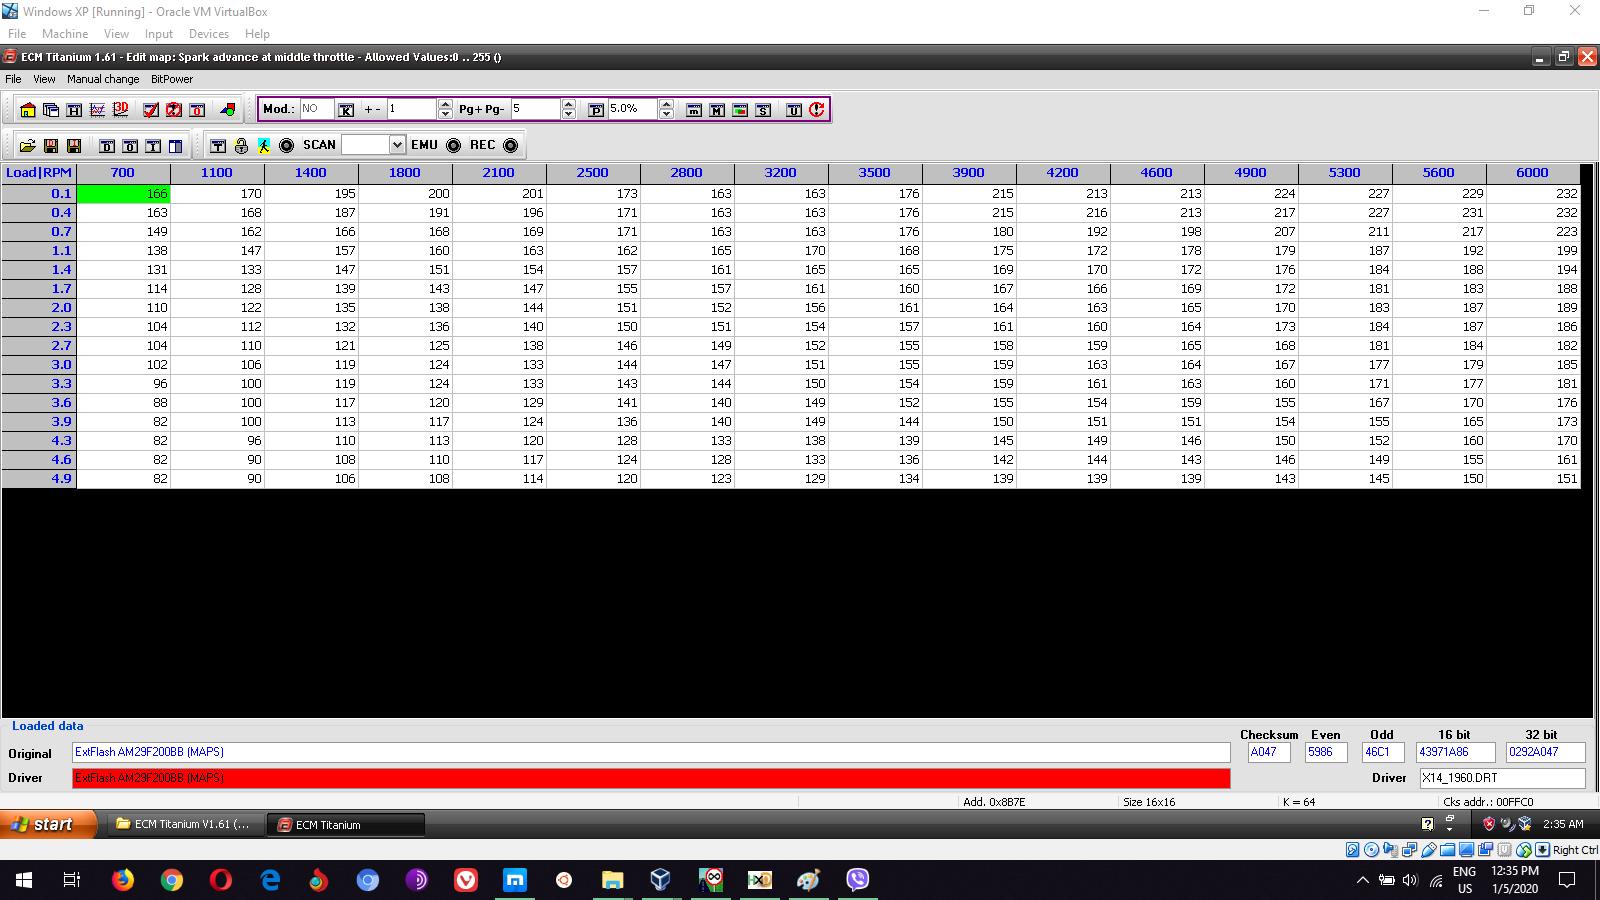Select the green cell with value 166

[124, 194]
